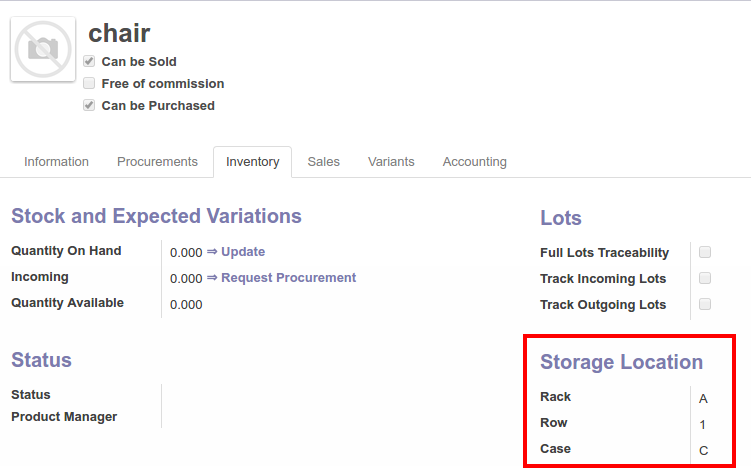Switch to the Accounting tab
This screenshot has height=469, width=751.
pos(474,162)
